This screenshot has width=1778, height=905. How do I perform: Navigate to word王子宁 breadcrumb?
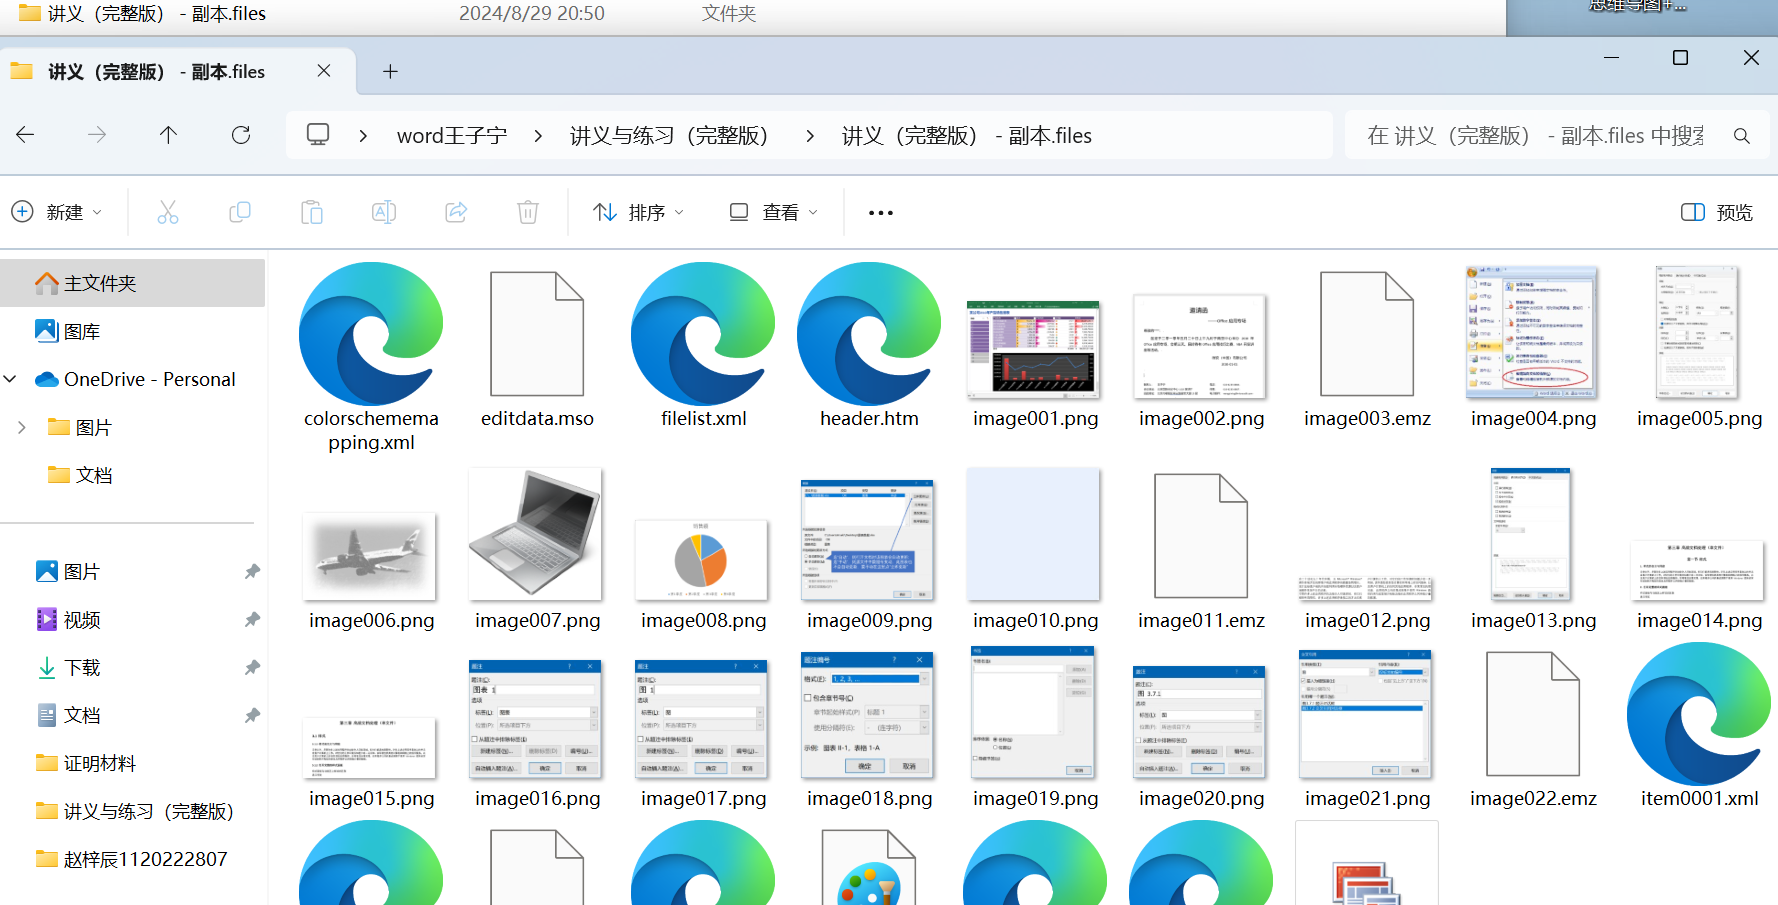pos(452,135)
